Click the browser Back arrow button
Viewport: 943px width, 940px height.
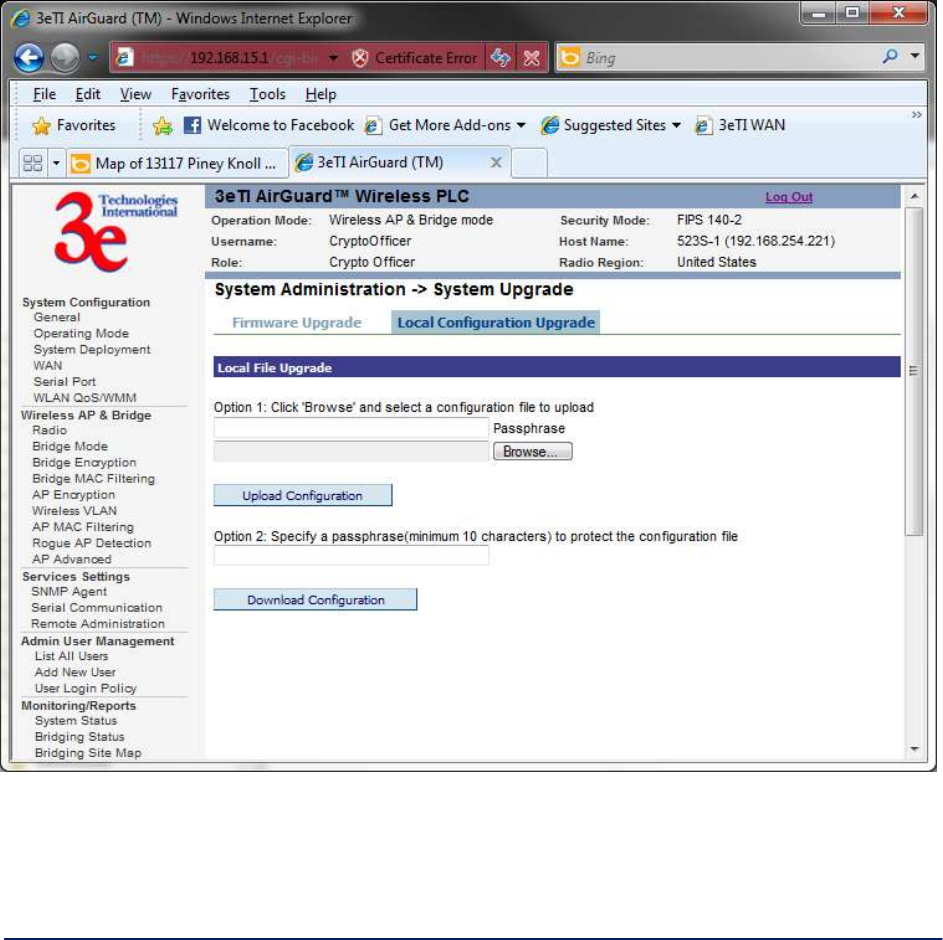(x=29, y=58)
